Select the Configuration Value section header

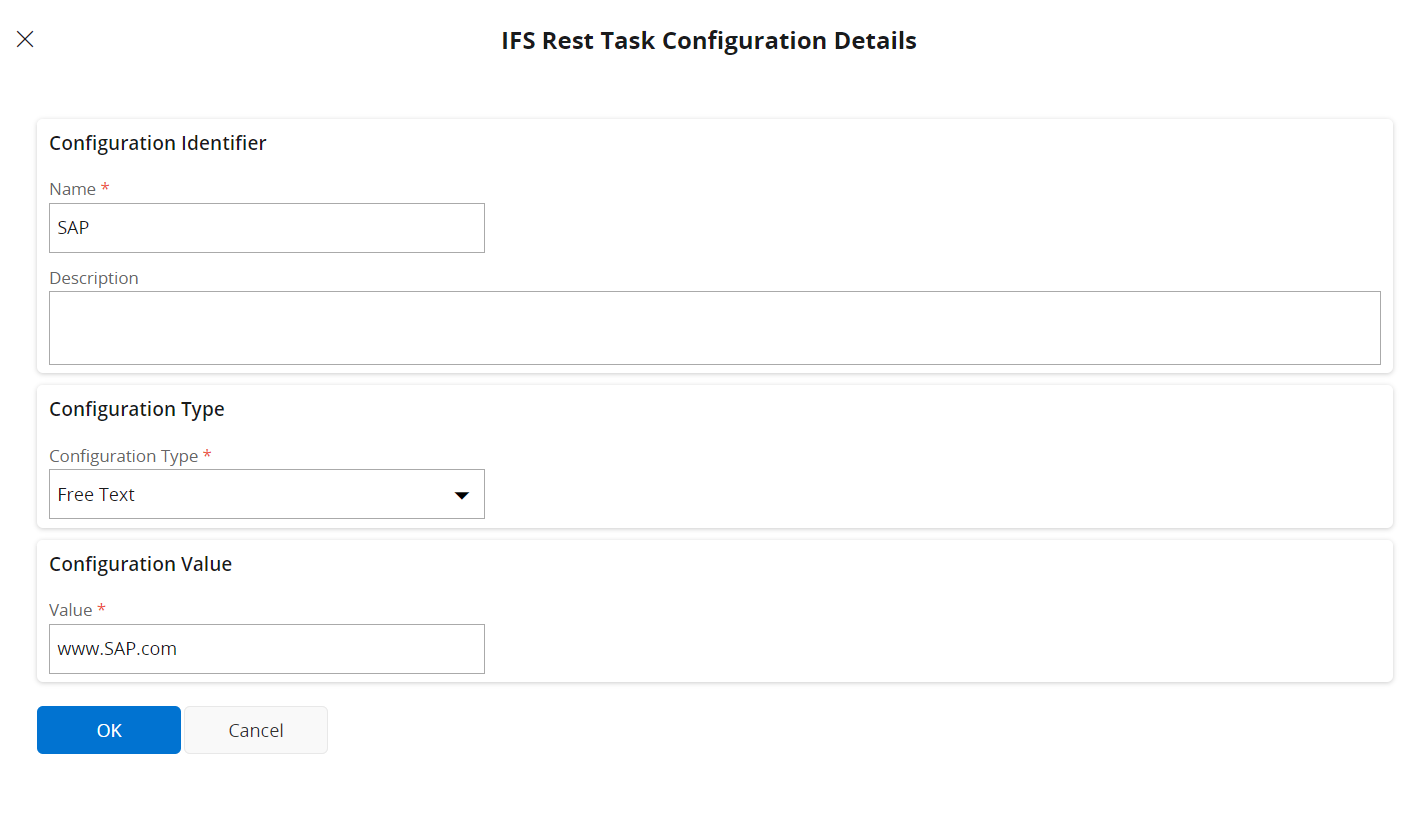140,564
